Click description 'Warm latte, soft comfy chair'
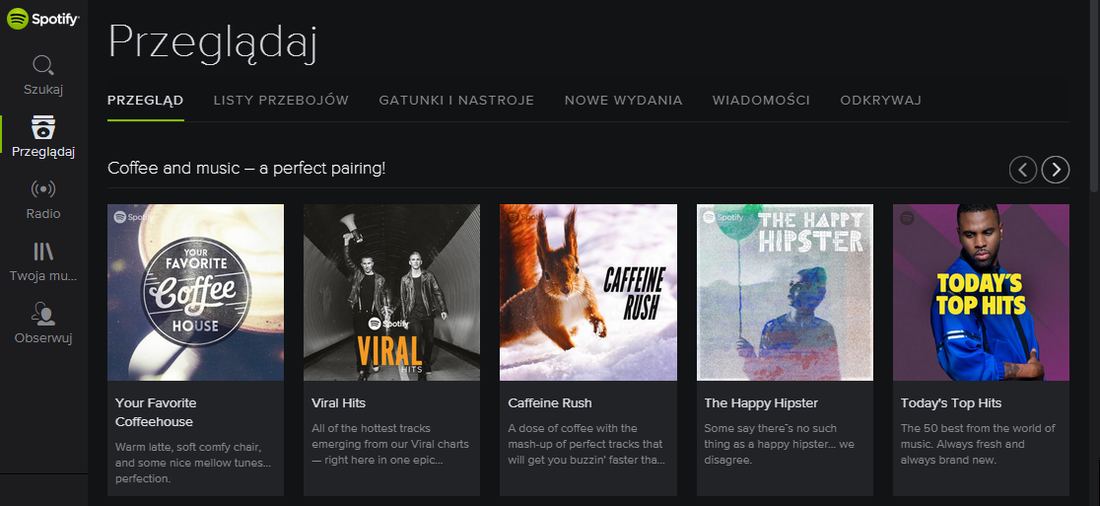This screenshot has width=1100, height=506. click(193, 463)
